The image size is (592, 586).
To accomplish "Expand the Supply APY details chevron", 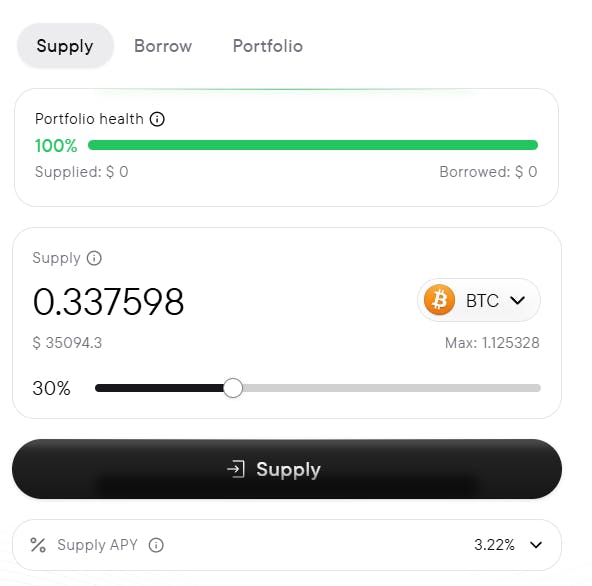I will [x=536, y=545].
